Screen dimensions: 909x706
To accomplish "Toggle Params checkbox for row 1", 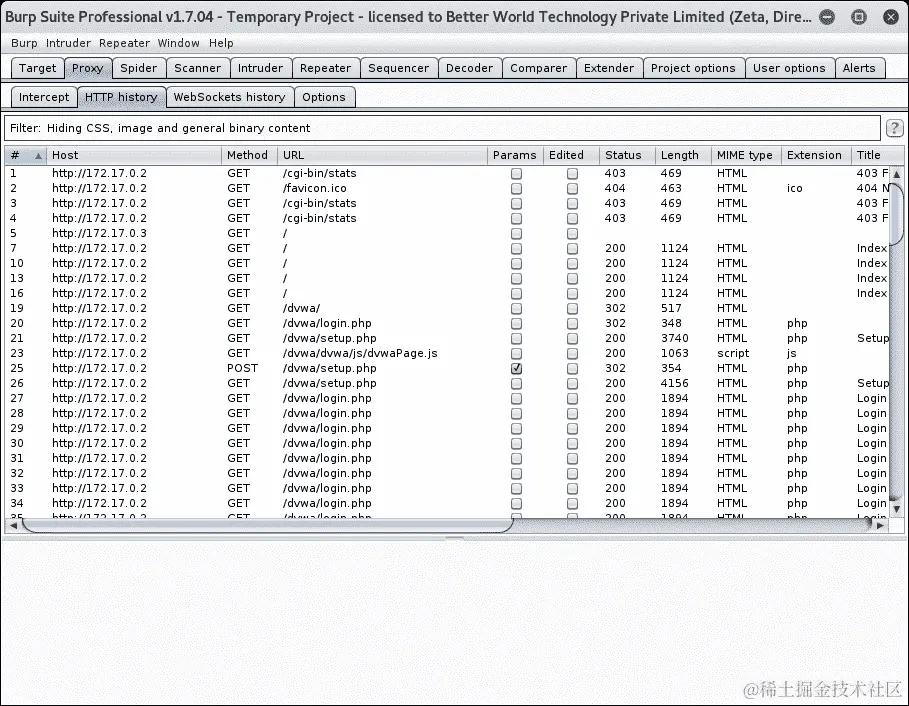I will click(516, 173).
